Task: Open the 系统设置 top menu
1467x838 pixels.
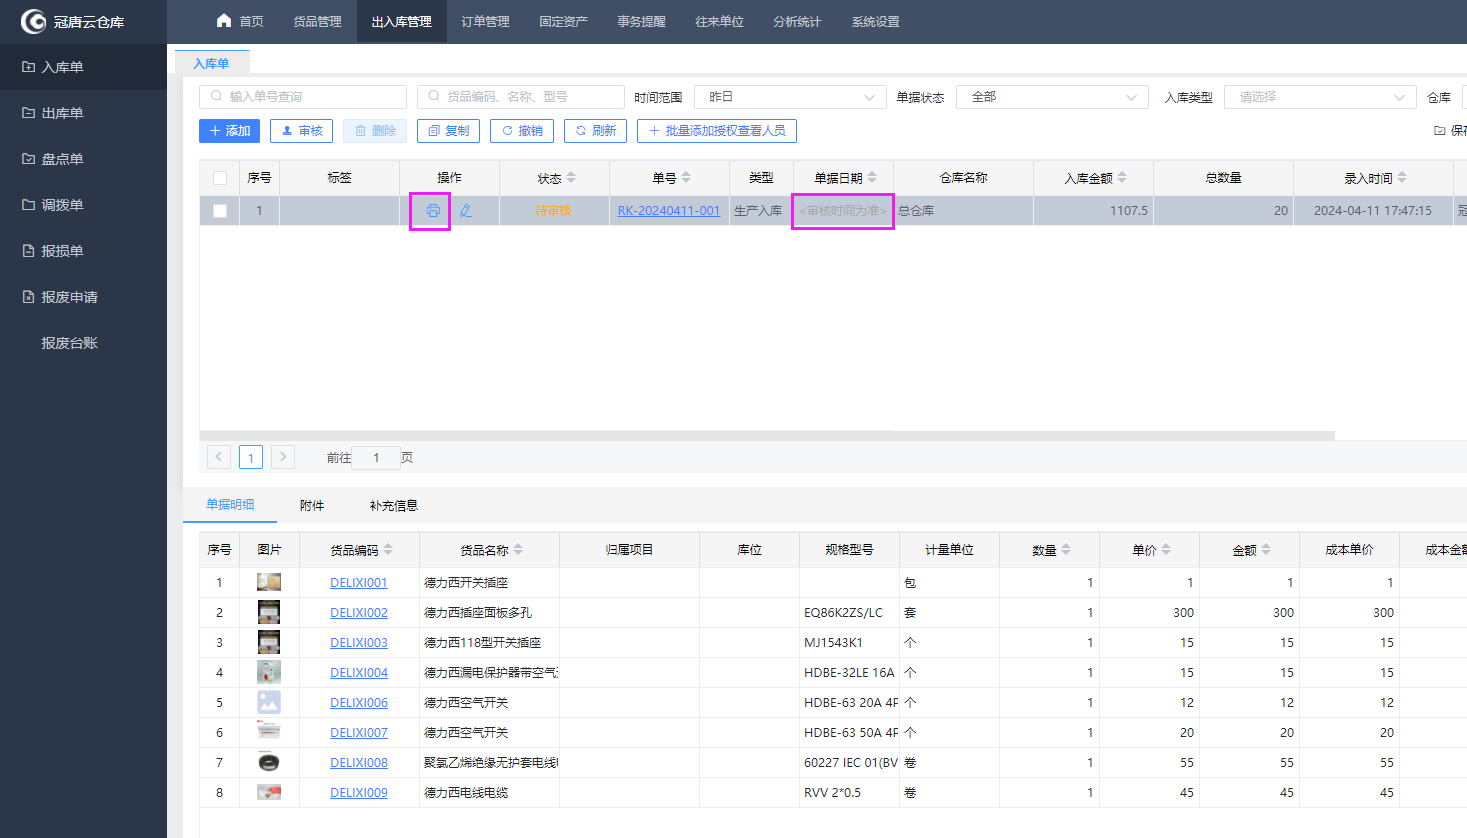Action: click(875, 21)
